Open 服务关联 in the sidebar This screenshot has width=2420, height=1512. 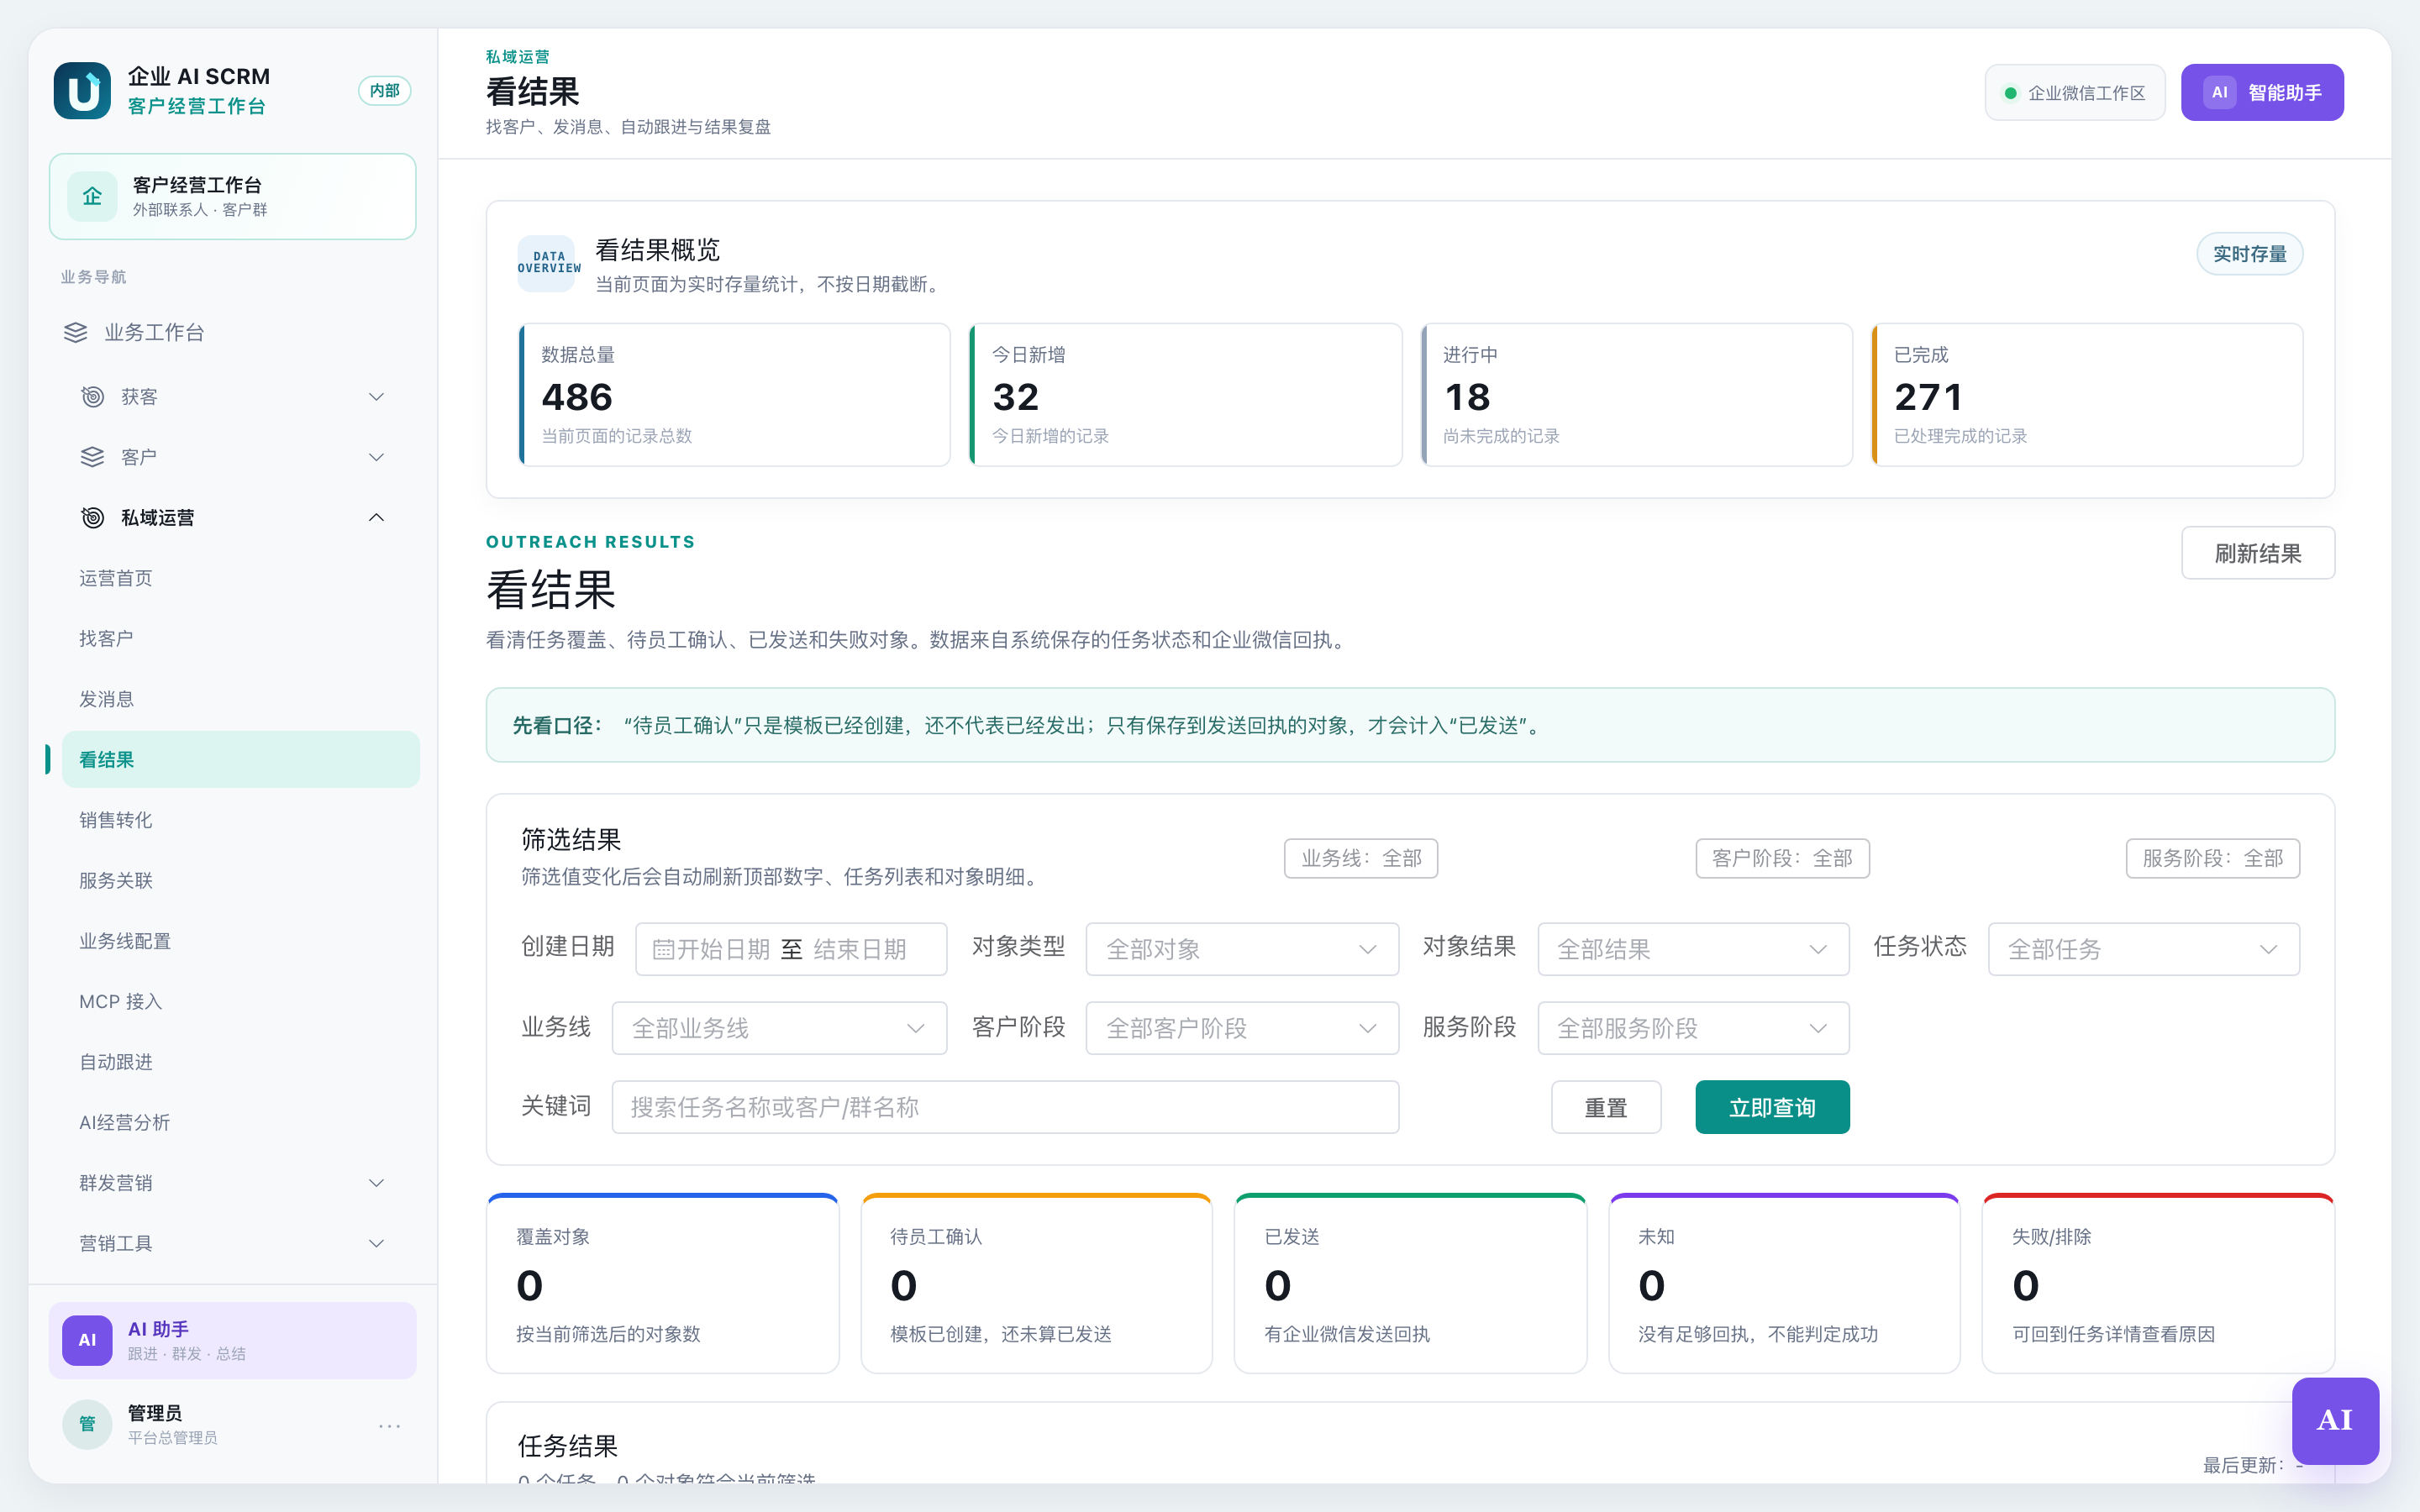coord(240,880)
